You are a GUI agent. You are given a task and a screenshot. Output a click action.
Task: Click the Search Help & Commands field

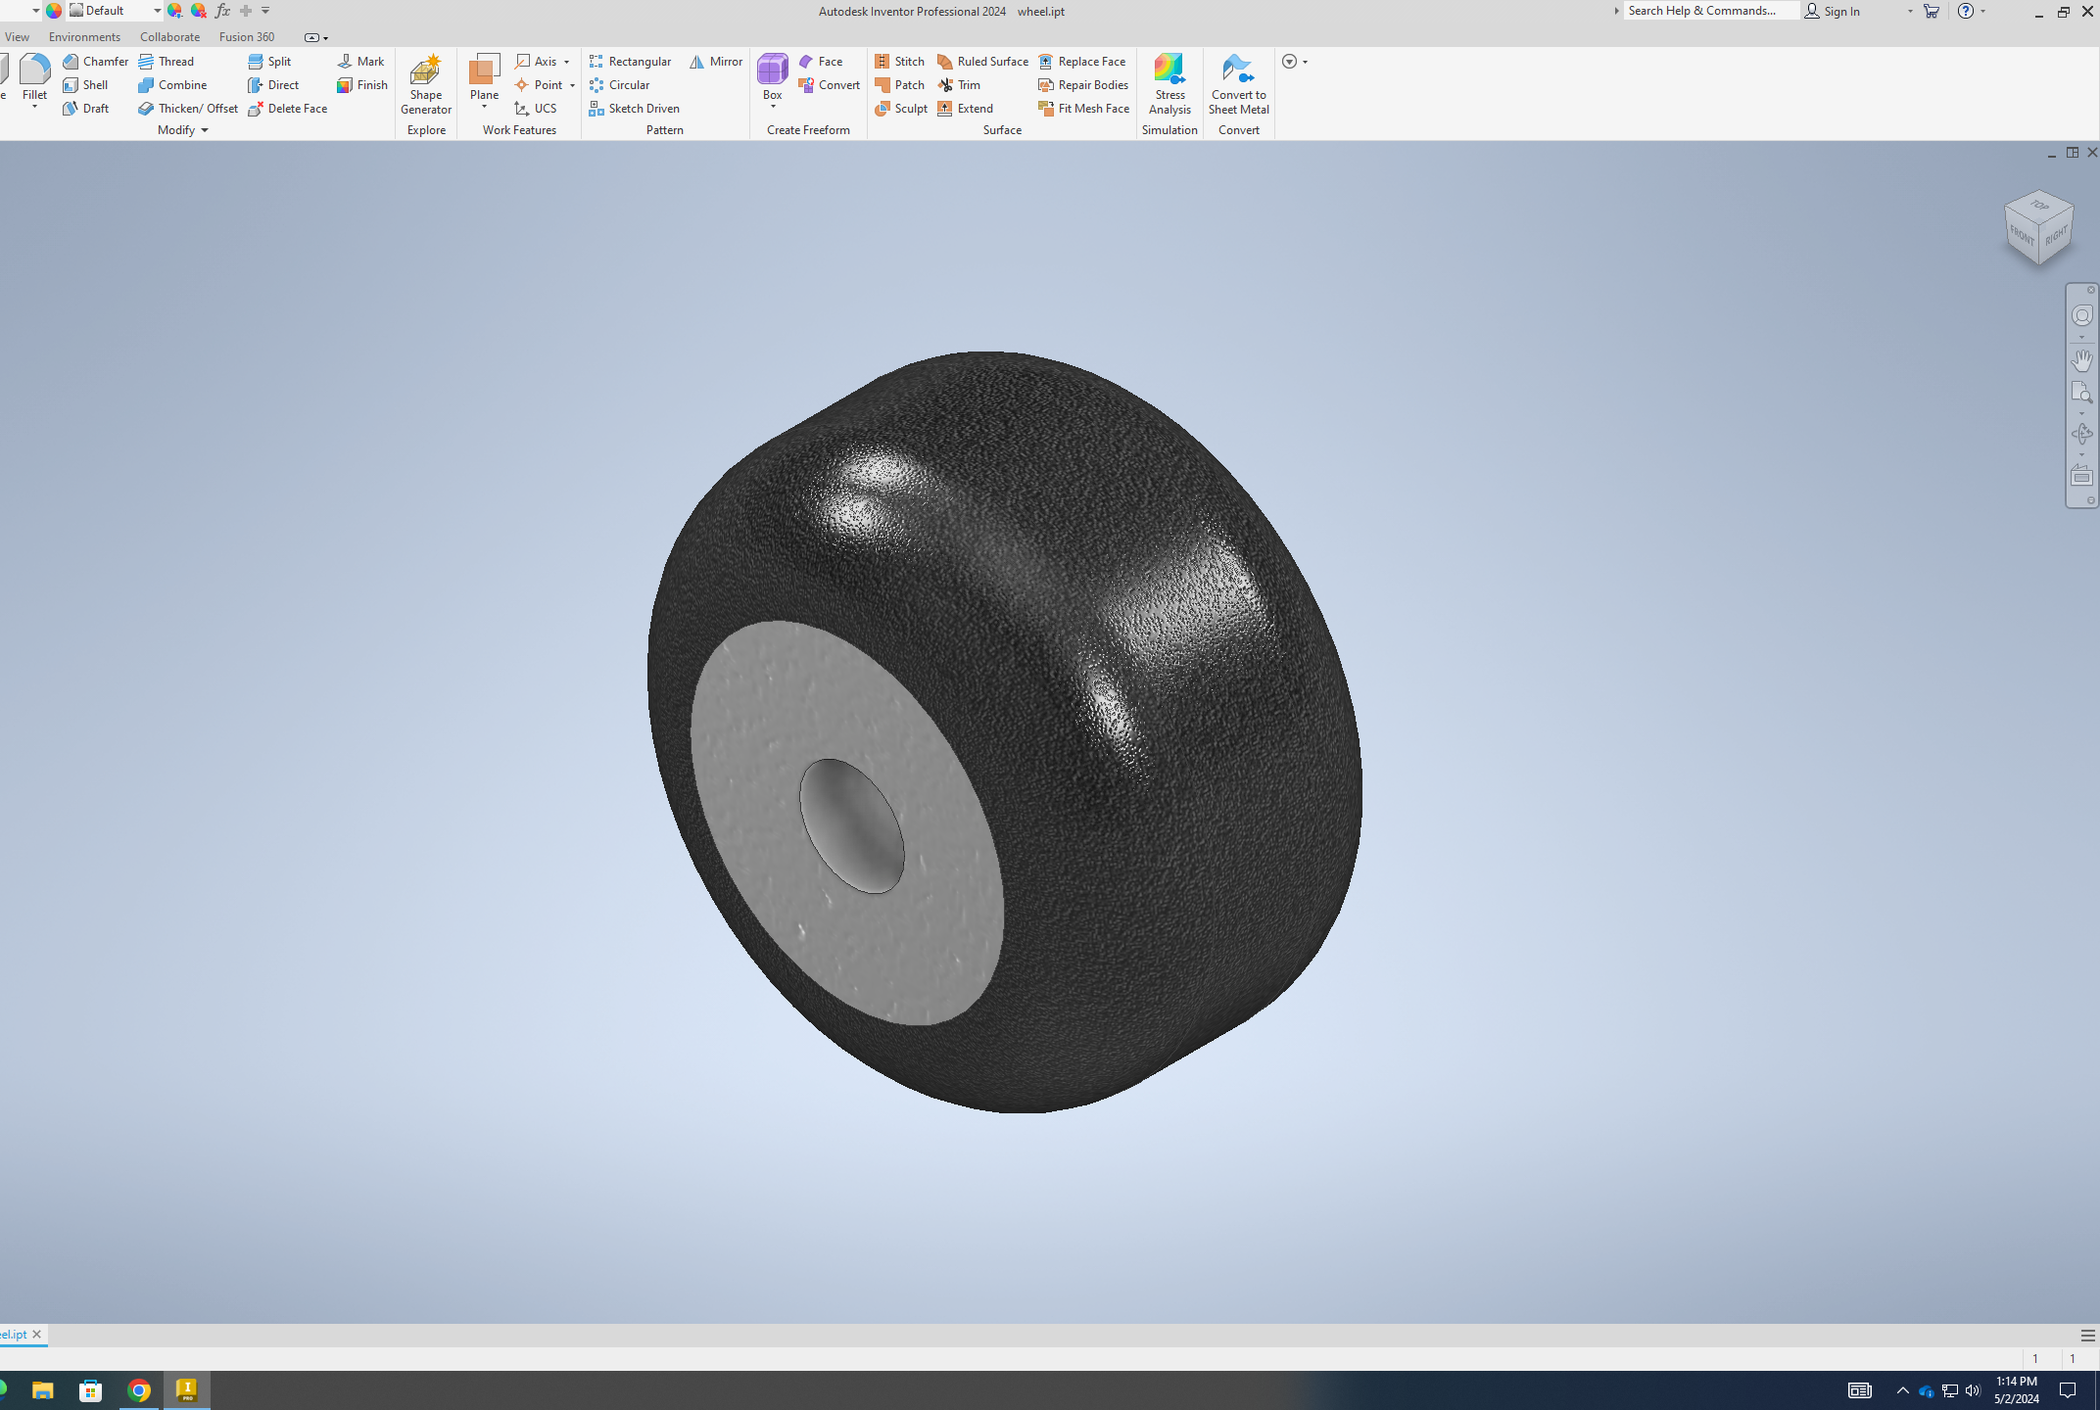point(1709,10)
